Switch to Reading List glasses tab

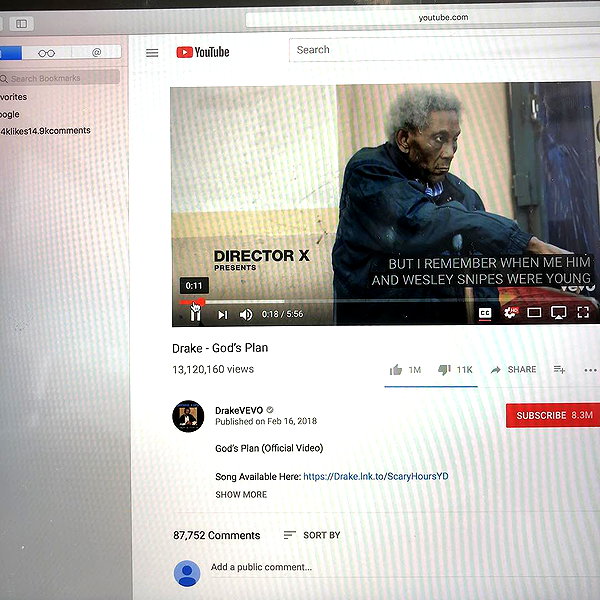coord(46,53)
